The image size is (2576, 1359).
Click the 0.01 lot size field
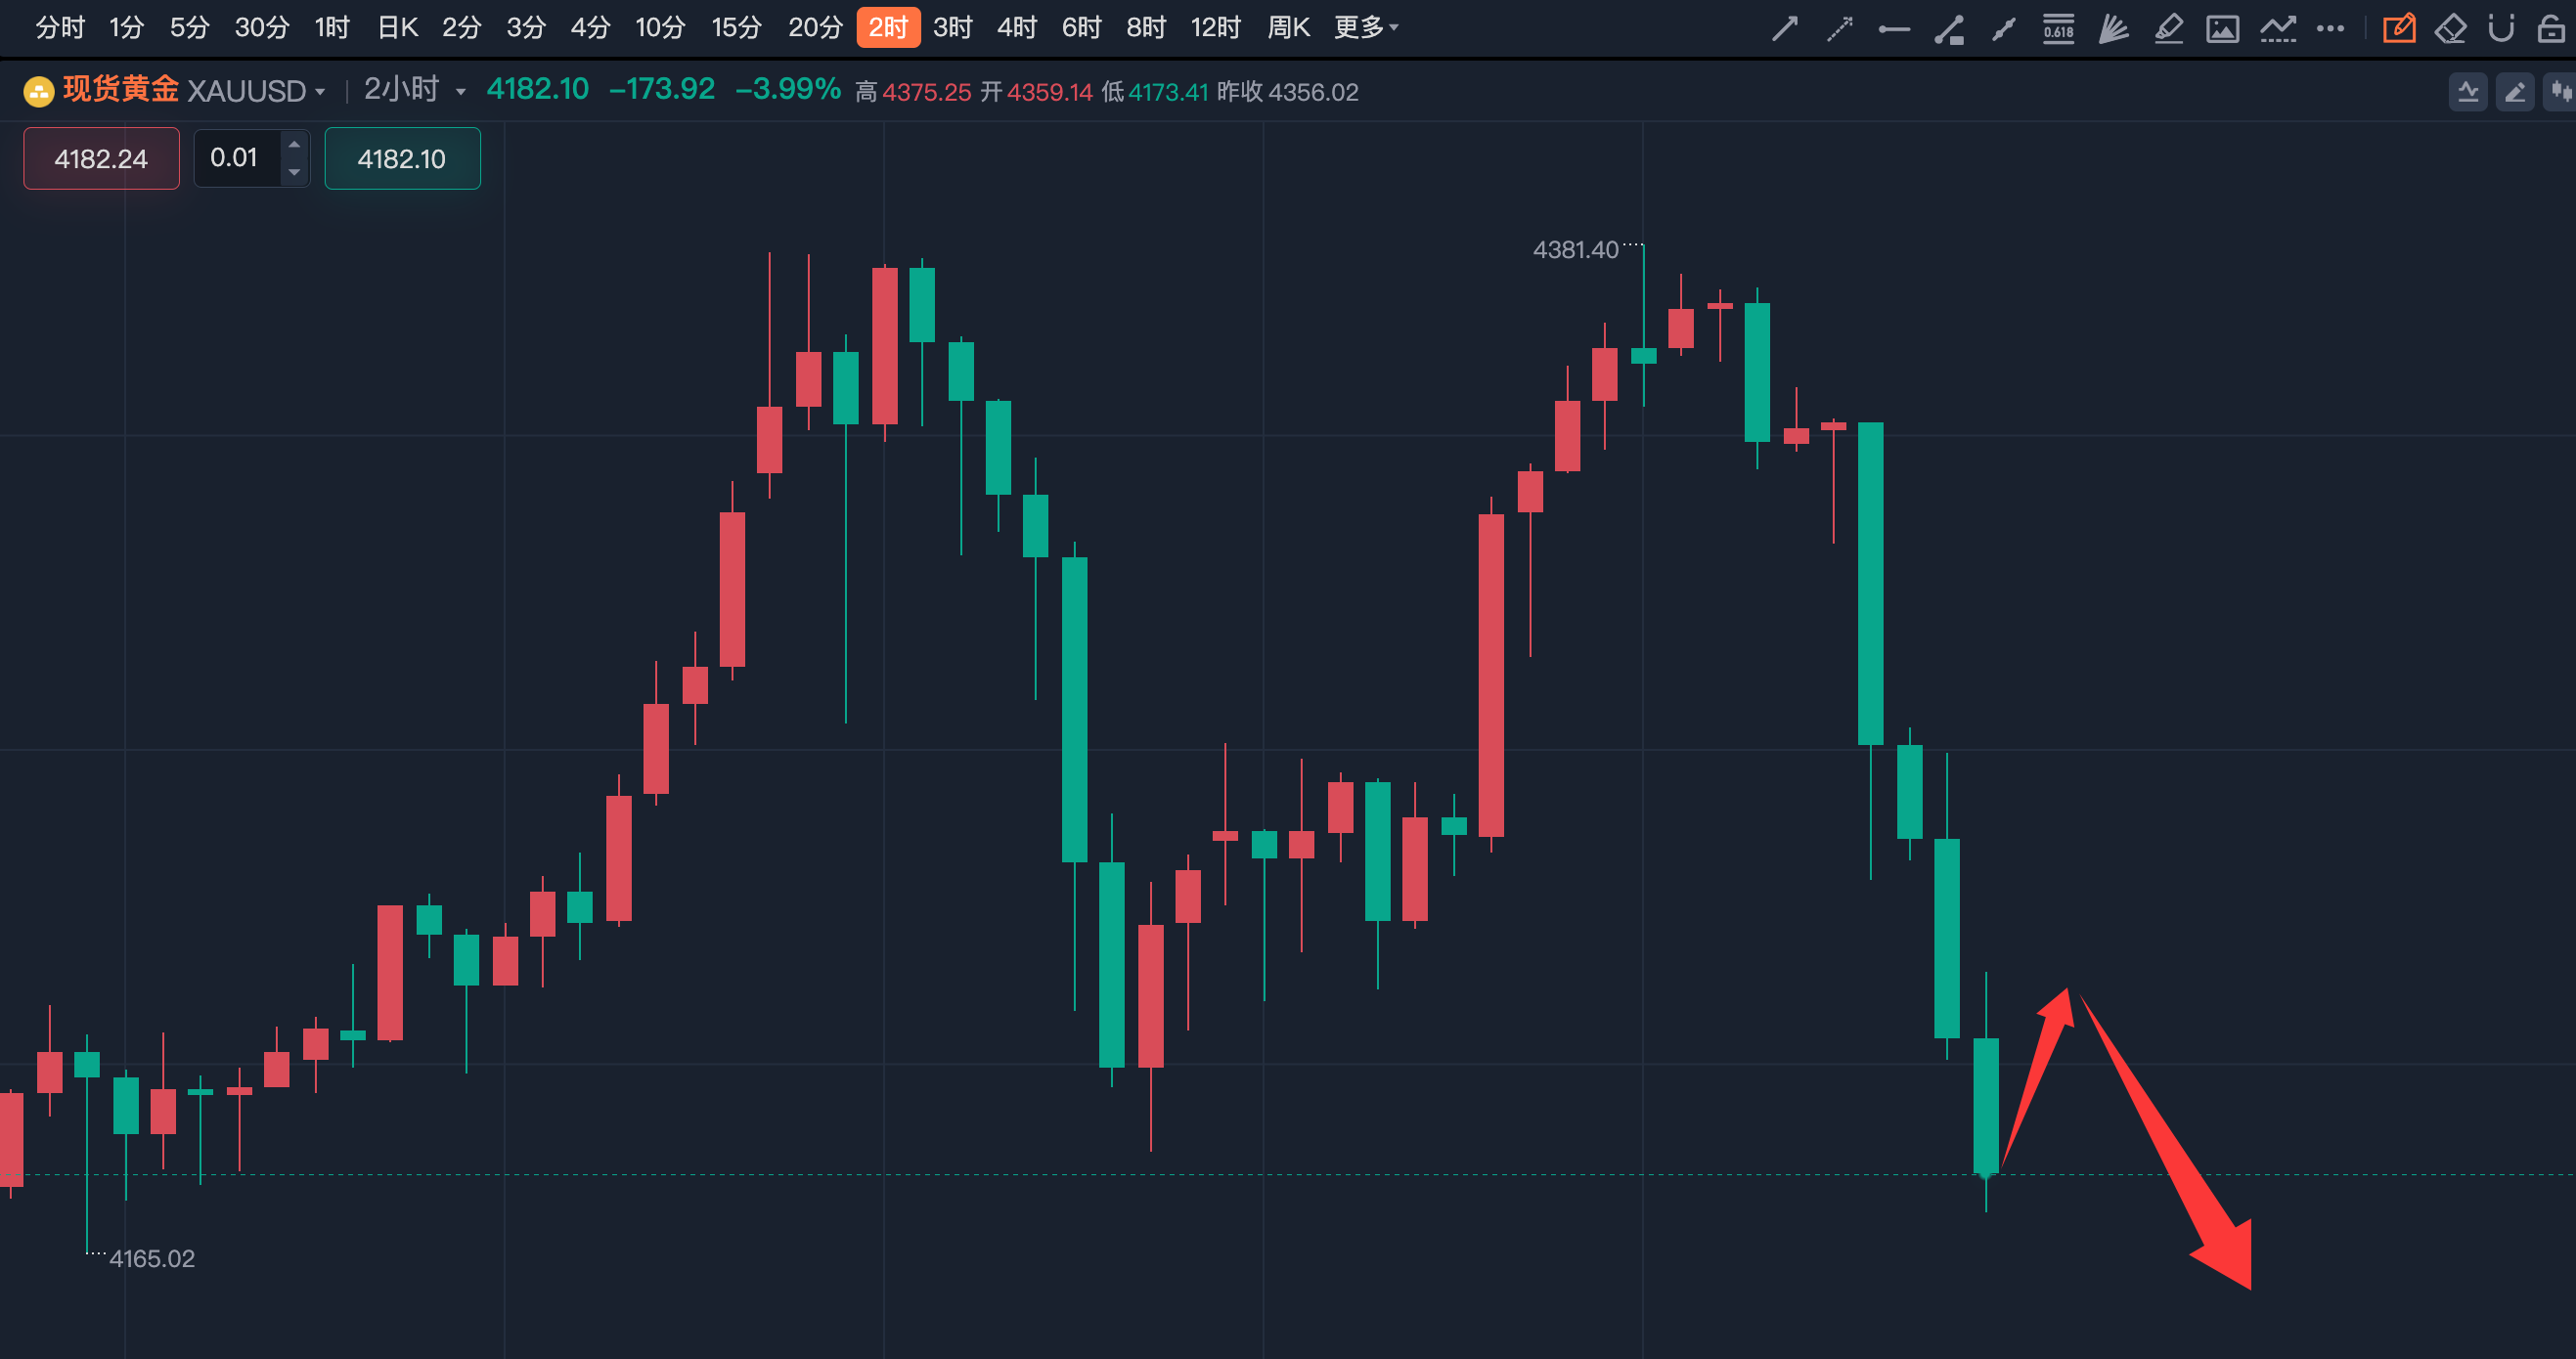(x=236, y=158)
